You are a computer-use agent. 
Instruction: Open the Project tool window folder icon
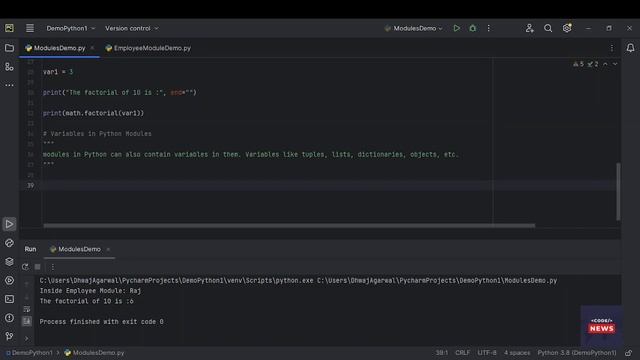9,48
